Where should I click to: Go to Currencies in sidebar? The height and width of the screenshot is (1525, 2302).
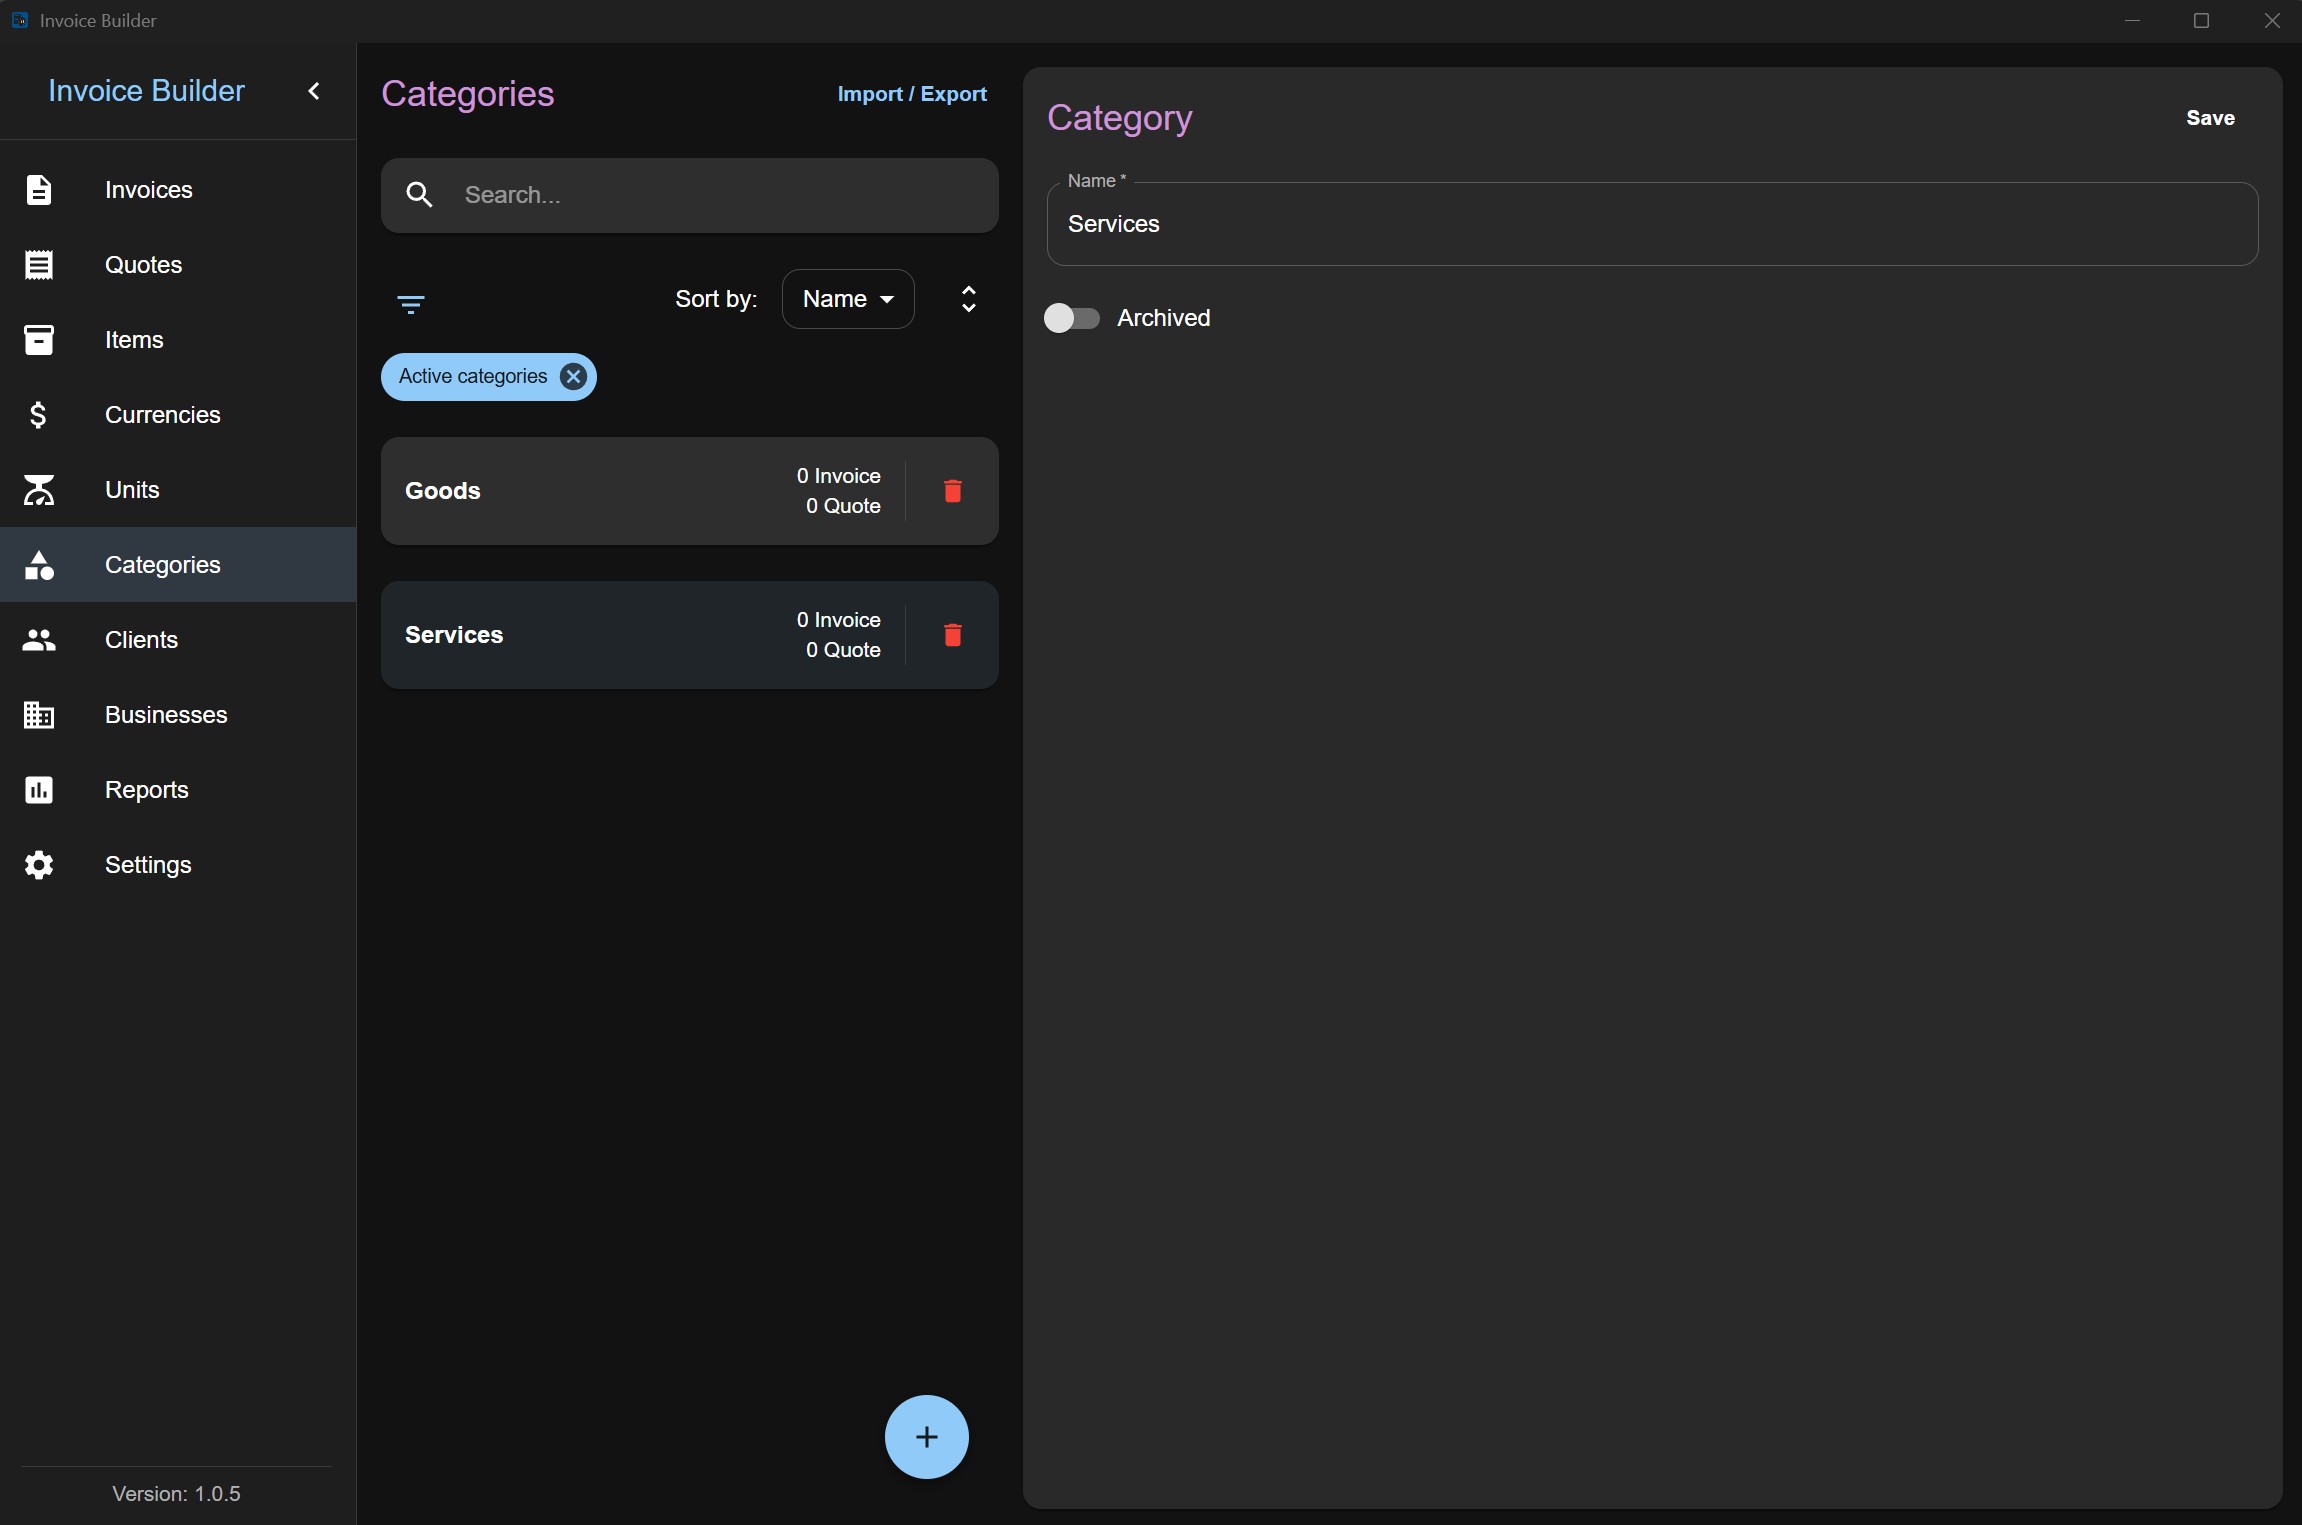click(x=178, y=414)
